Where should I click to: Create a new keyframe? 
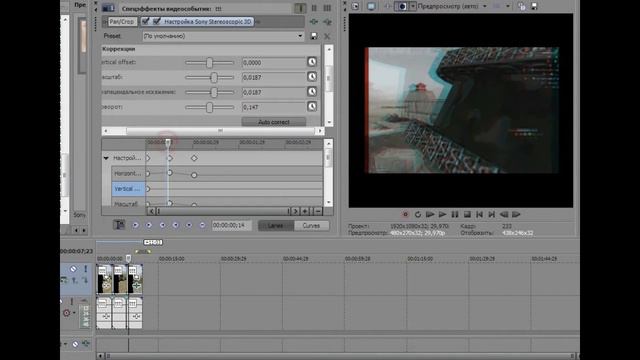[189, 225]
